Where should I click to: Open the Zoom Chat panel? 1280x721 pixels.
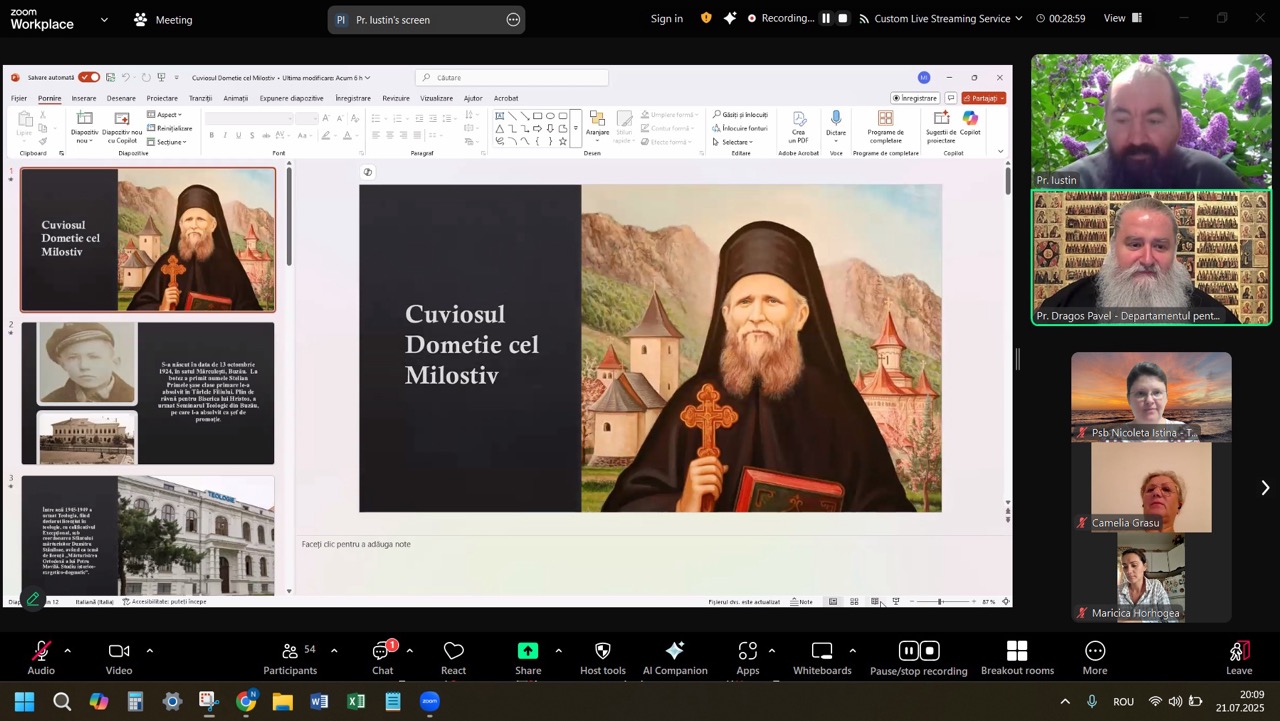[382, 656]
